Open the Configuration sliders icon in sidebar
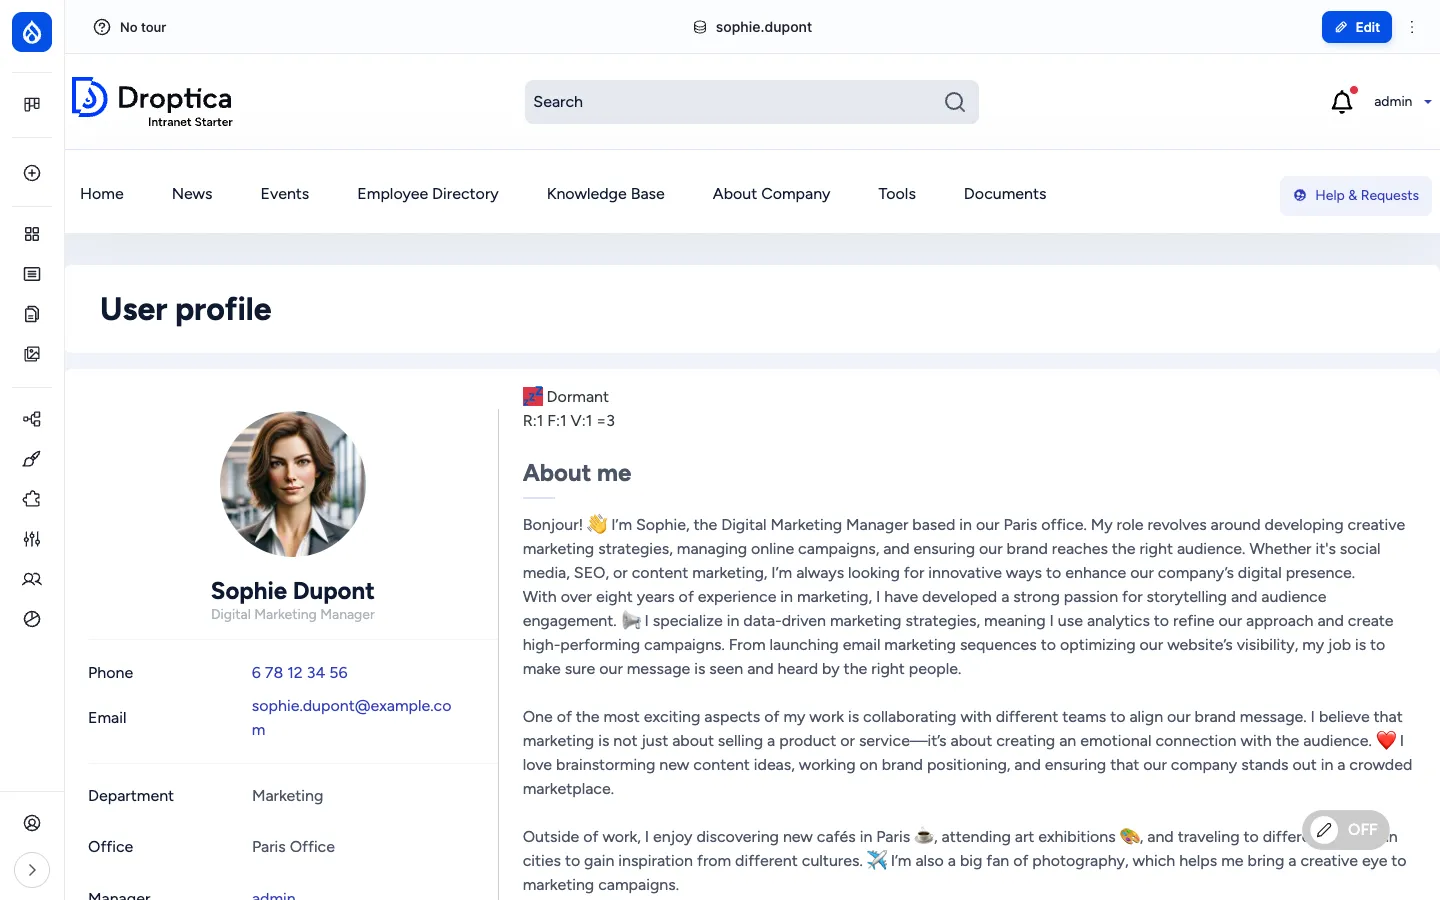The height and width of the screenshot is (900, 1440). pyautogui.click(x=32, y=539)
